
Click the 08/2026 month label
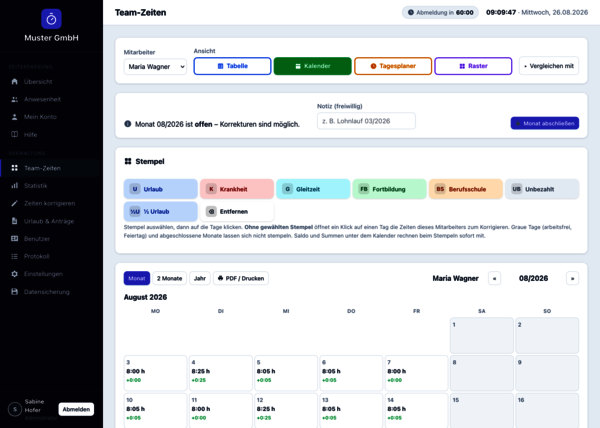point(533,278)
